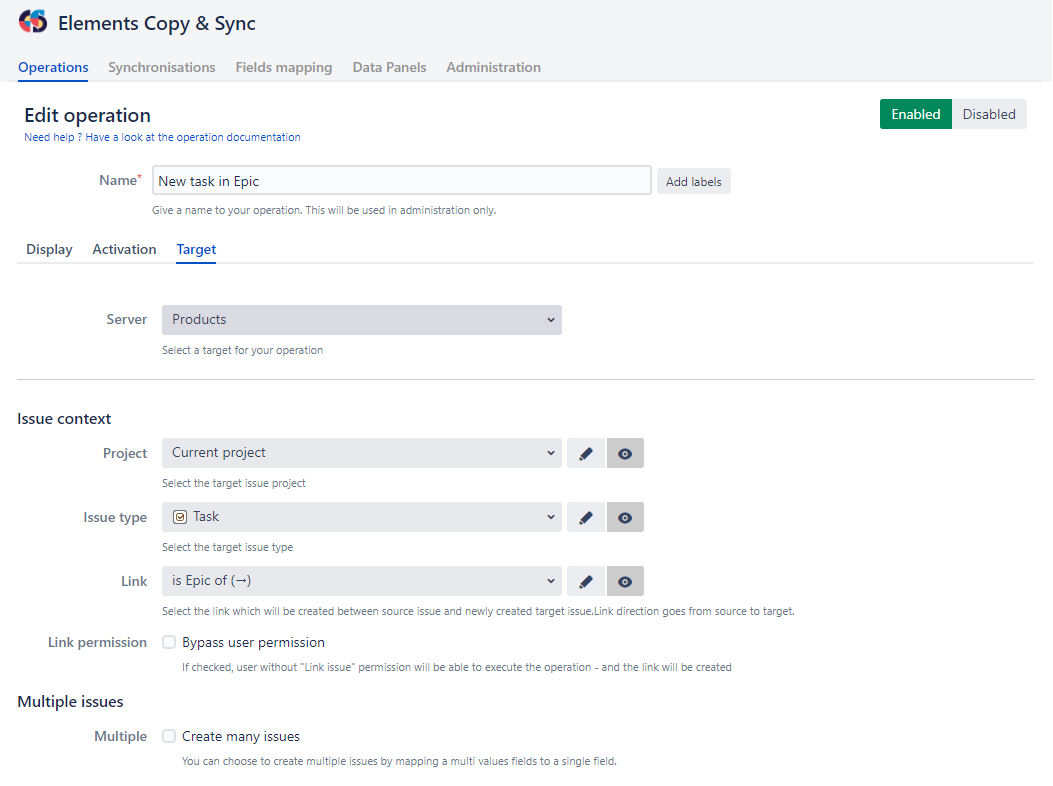
Task: Switch to the Activation tab
Action: click(x=124, y=249)
